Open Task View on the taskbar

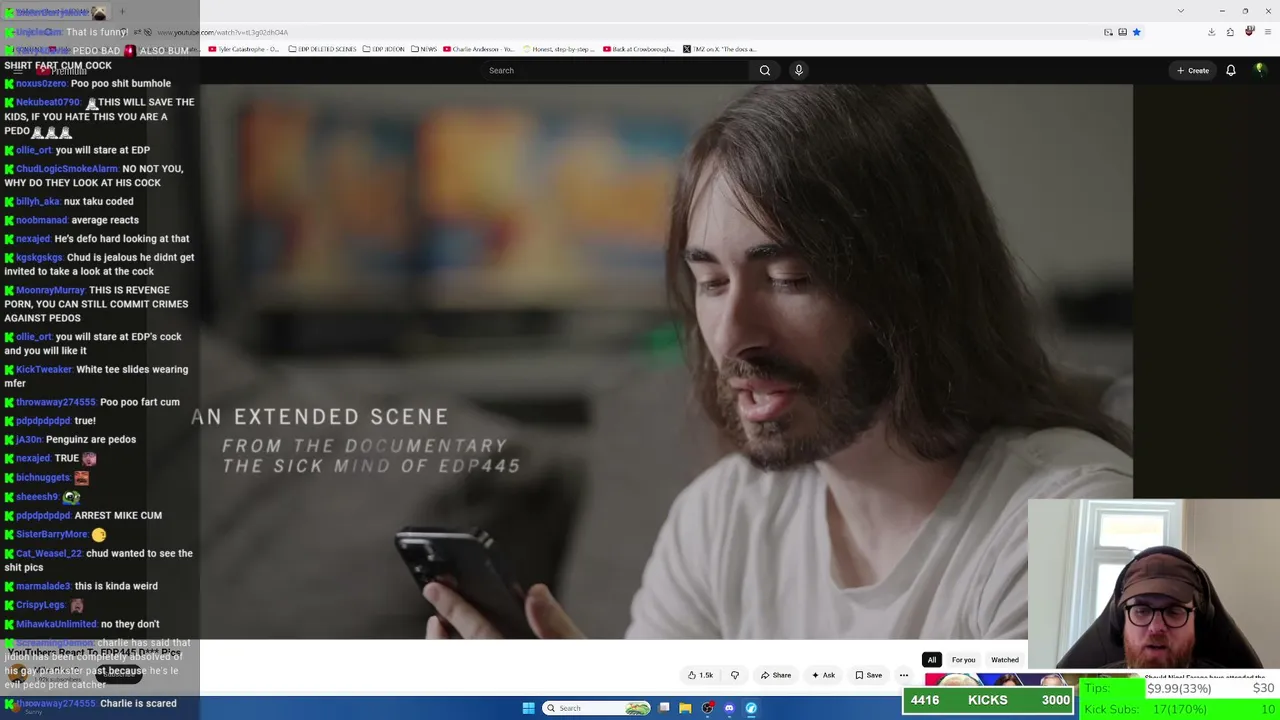tap(663, 708)
